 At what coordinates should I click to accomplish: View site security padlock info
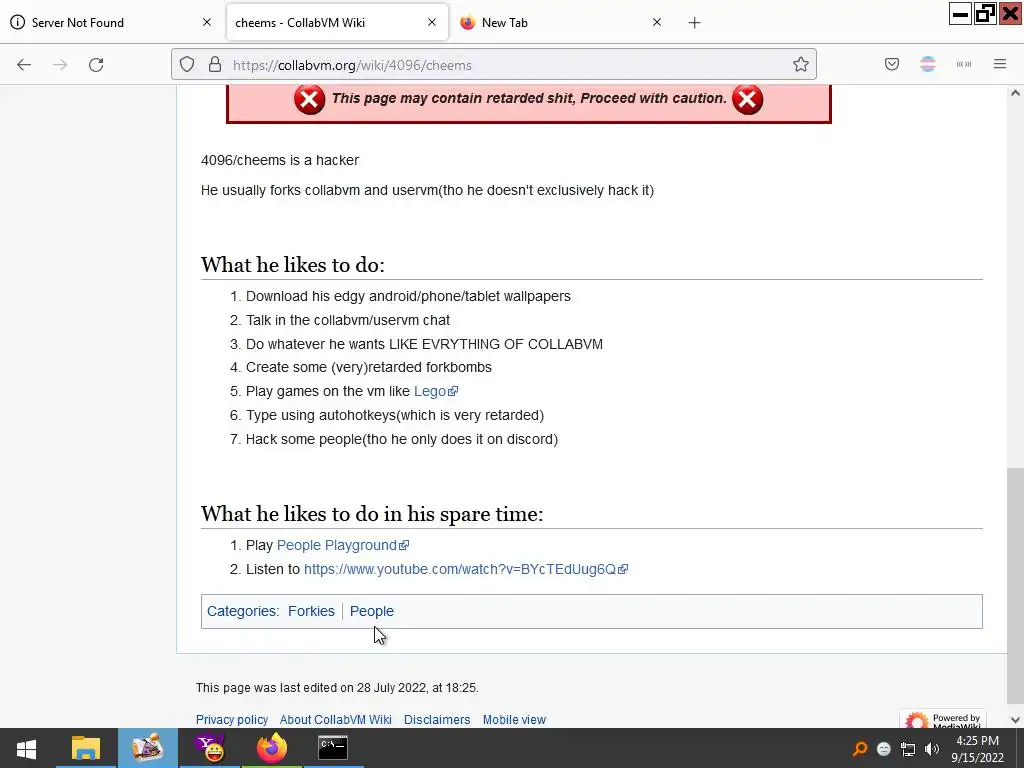215,65
